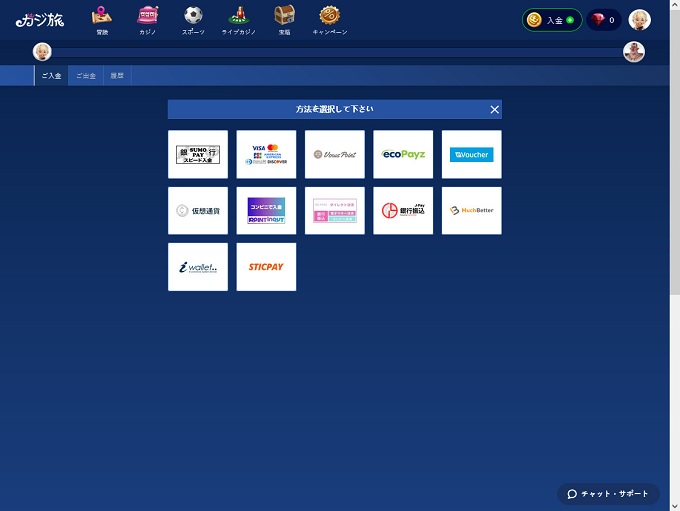Viewport: 680px width, 511px height.
Task: Go to スポーツ soccer ball icon
Action: (x=193, y=18)
